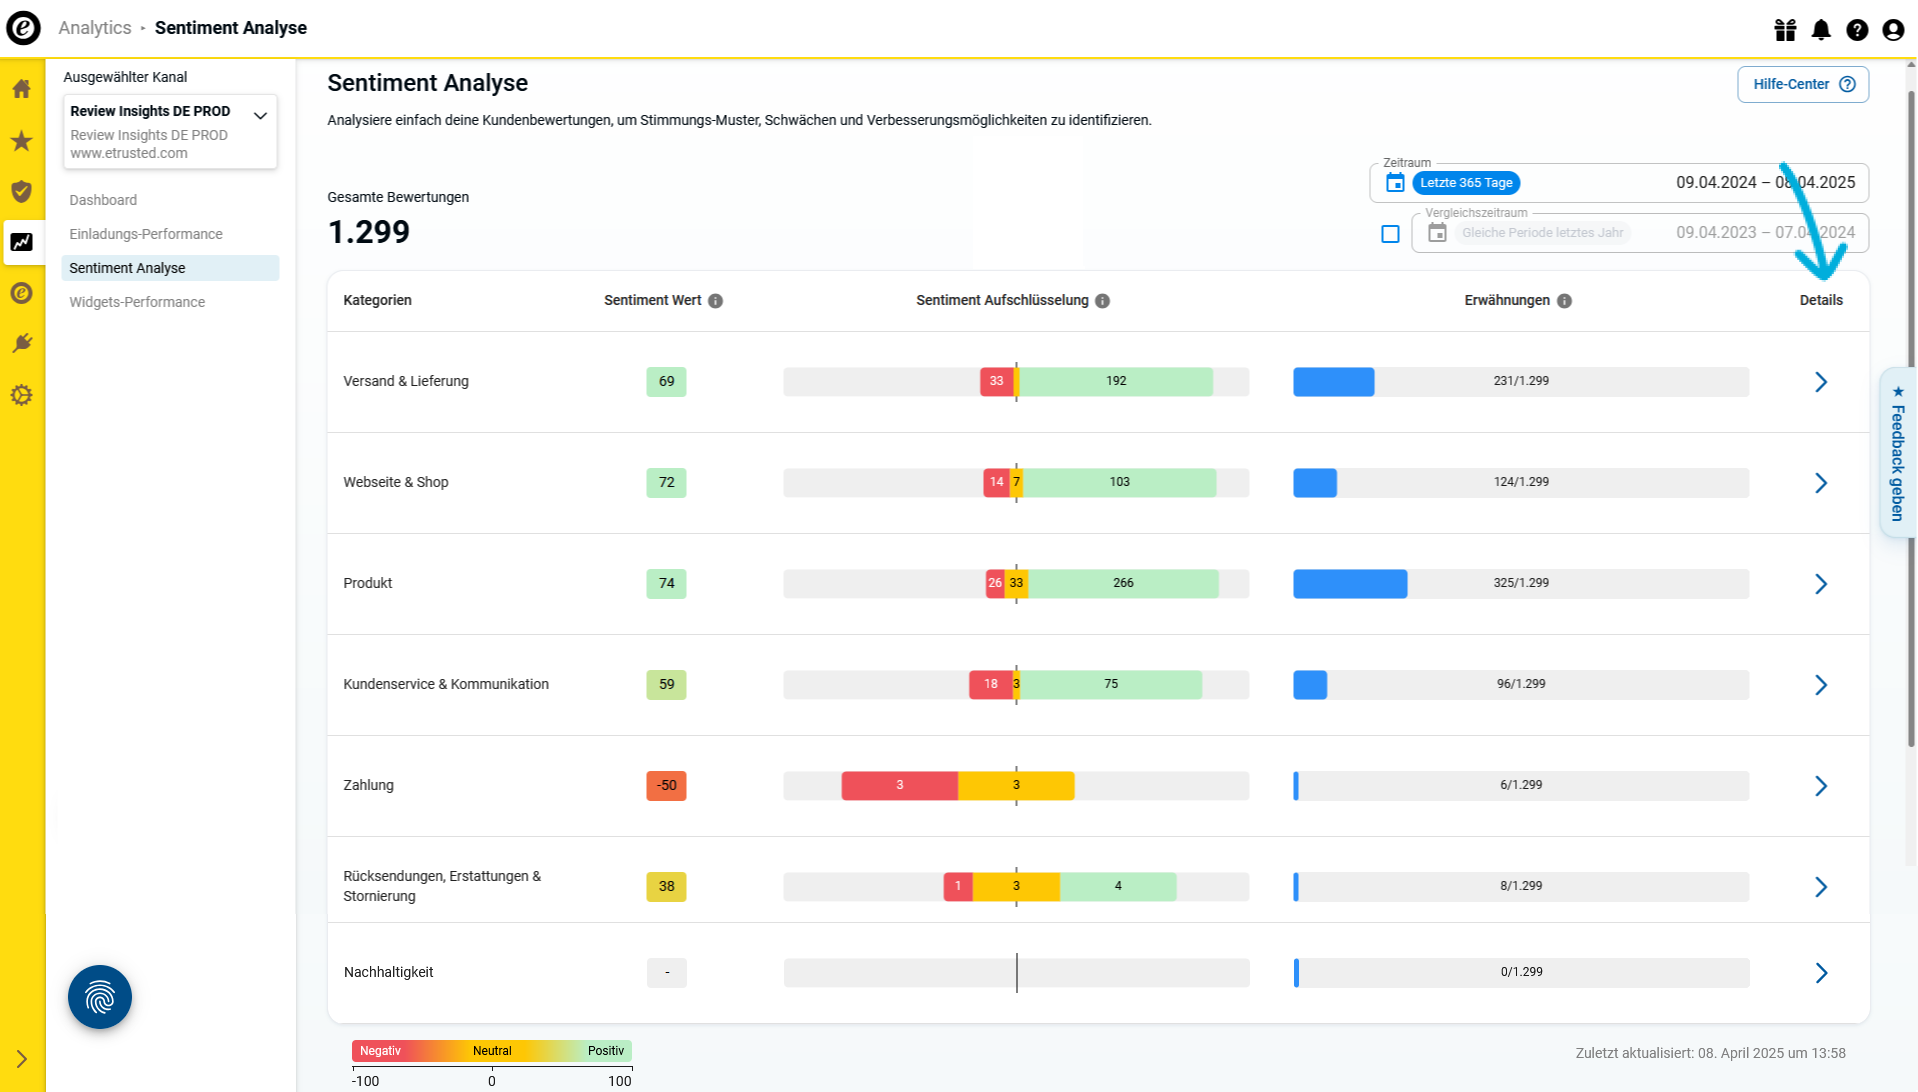Click the fingerprint floating button

point(100,997)
